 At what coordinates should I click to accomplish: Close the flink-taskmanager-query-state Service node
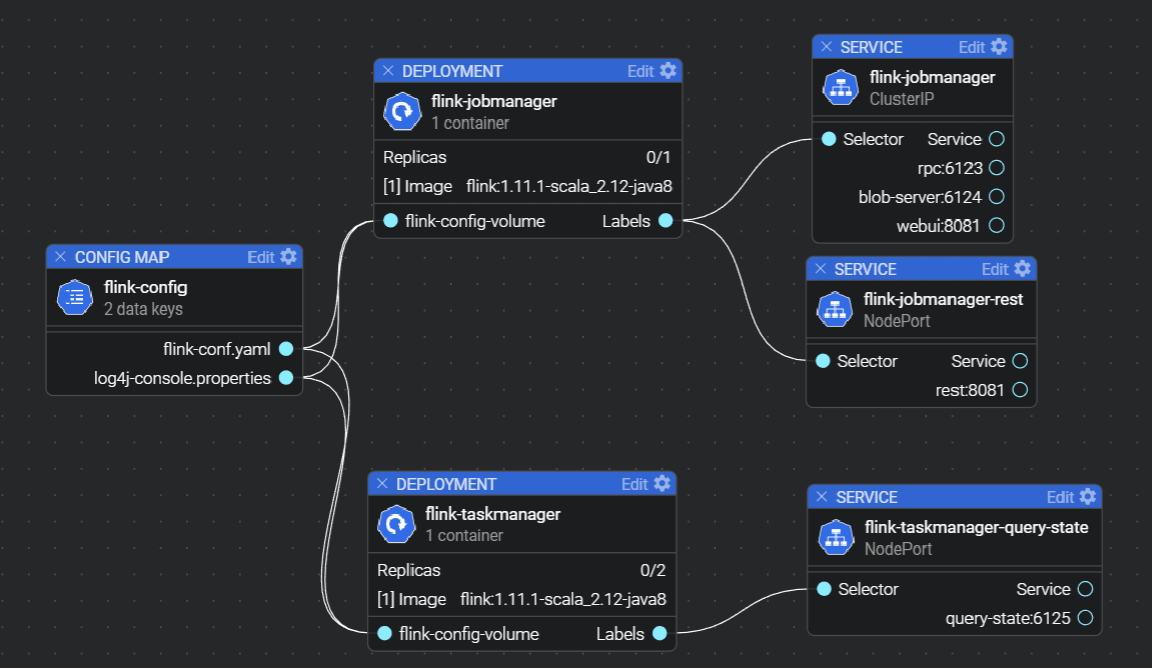coord(822,496)
